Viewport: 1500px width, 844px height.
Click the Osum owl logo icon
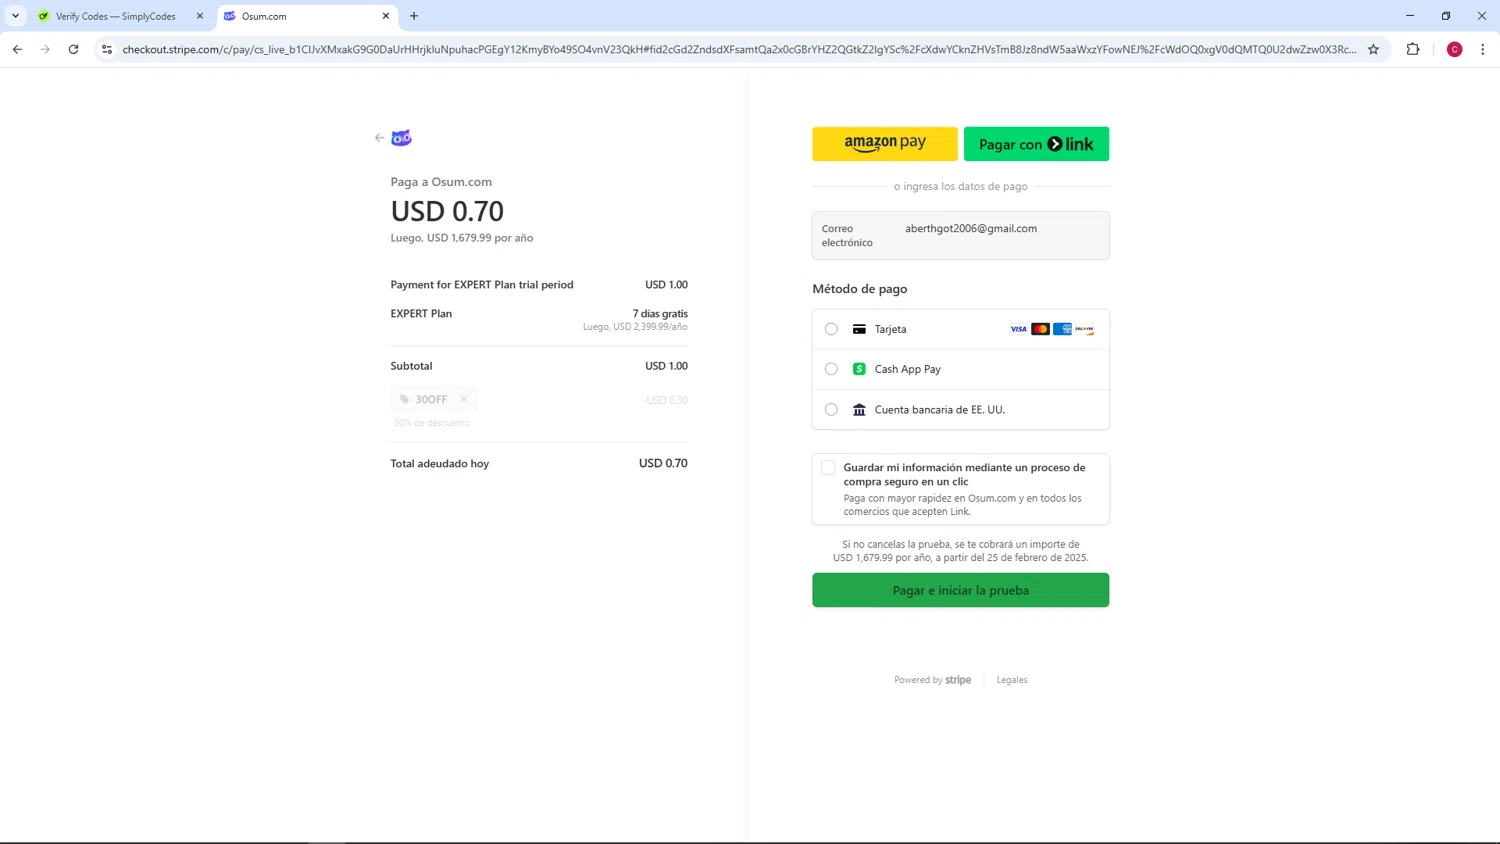coord(401,138)
